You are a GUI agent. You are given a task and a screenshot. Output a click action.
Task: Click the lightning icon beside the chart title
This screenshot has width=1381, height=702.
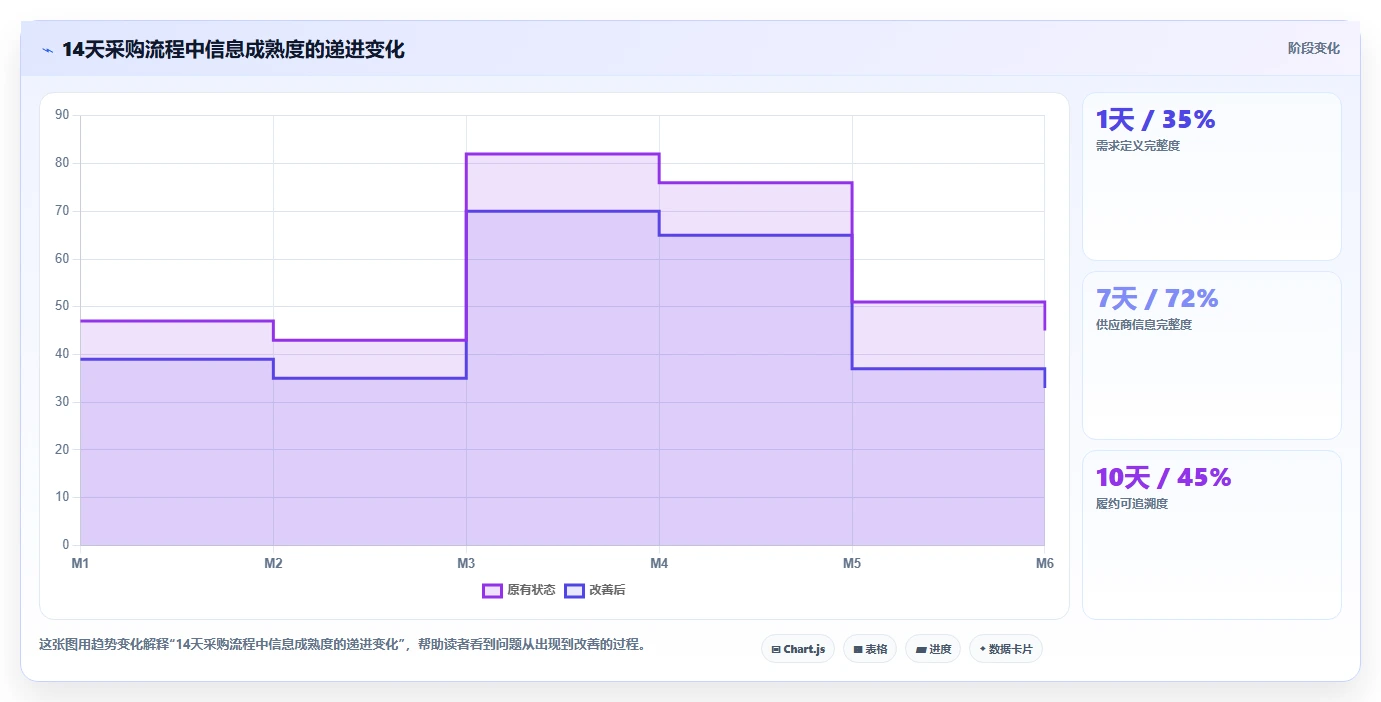click(47, 50)
